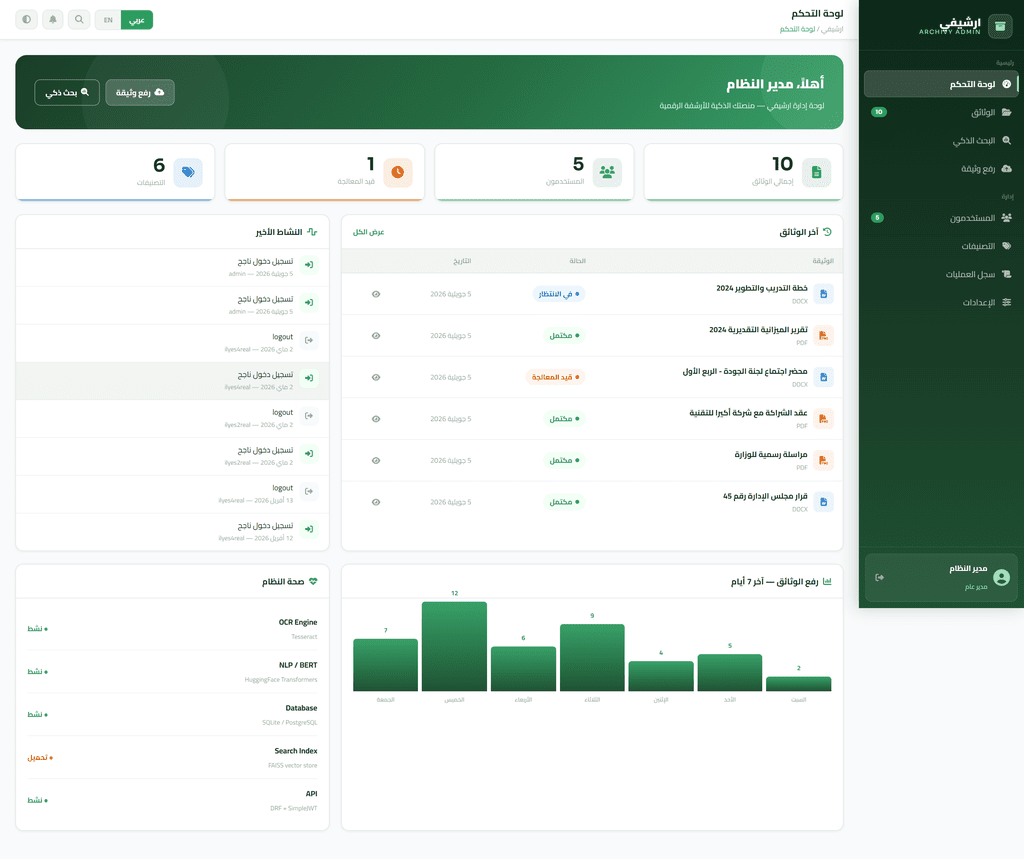Click قيد المعالجة status badge in table
Screen dimensions: 1024x859
click(x=555, y=377)
